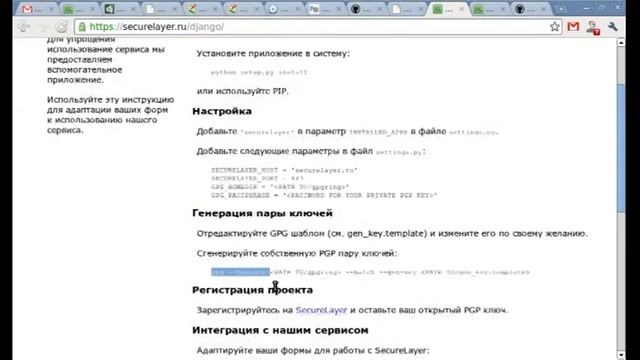Click 'gen_key.template' in the GPG paragraph

[x=385, y=233]
